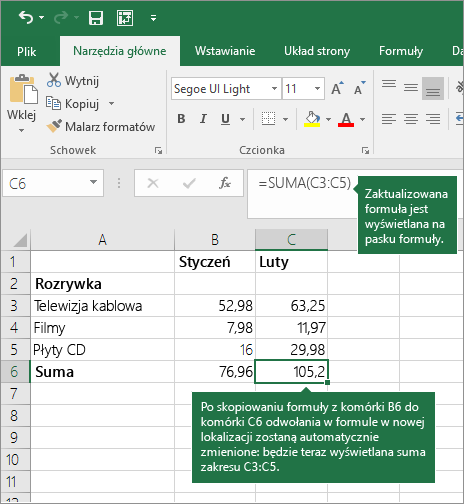Click the Płyty CD cell
This screenshot has height=504, width=464.
coord(102,350)
